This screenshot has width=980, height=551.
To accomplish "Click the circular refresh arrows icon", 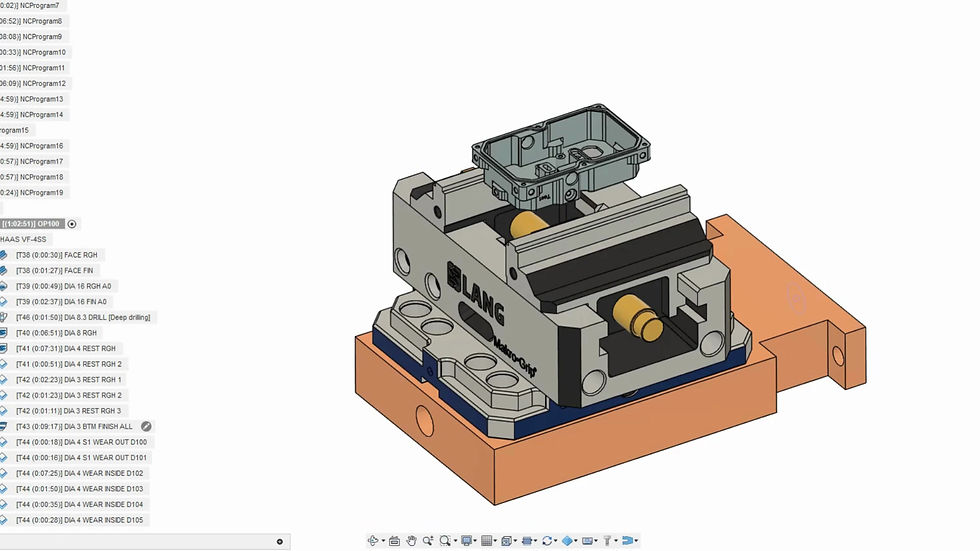I will 547,540.
